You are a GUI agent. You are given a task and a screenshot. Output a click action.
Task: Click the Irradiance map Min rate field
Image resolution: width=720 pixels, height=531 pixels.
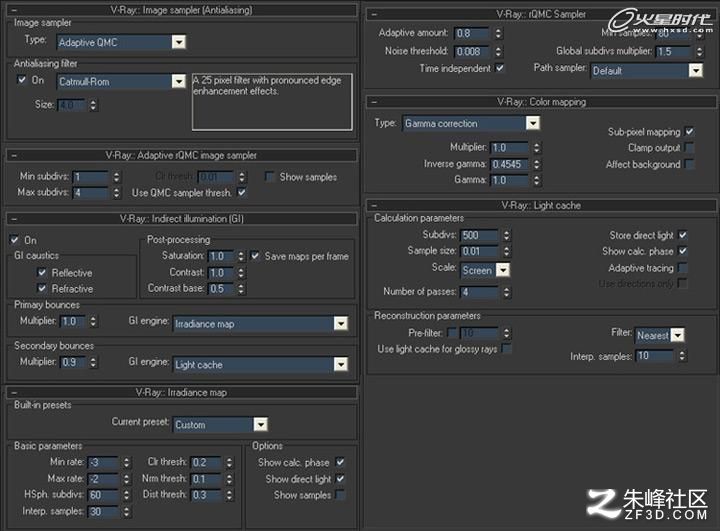104,463
